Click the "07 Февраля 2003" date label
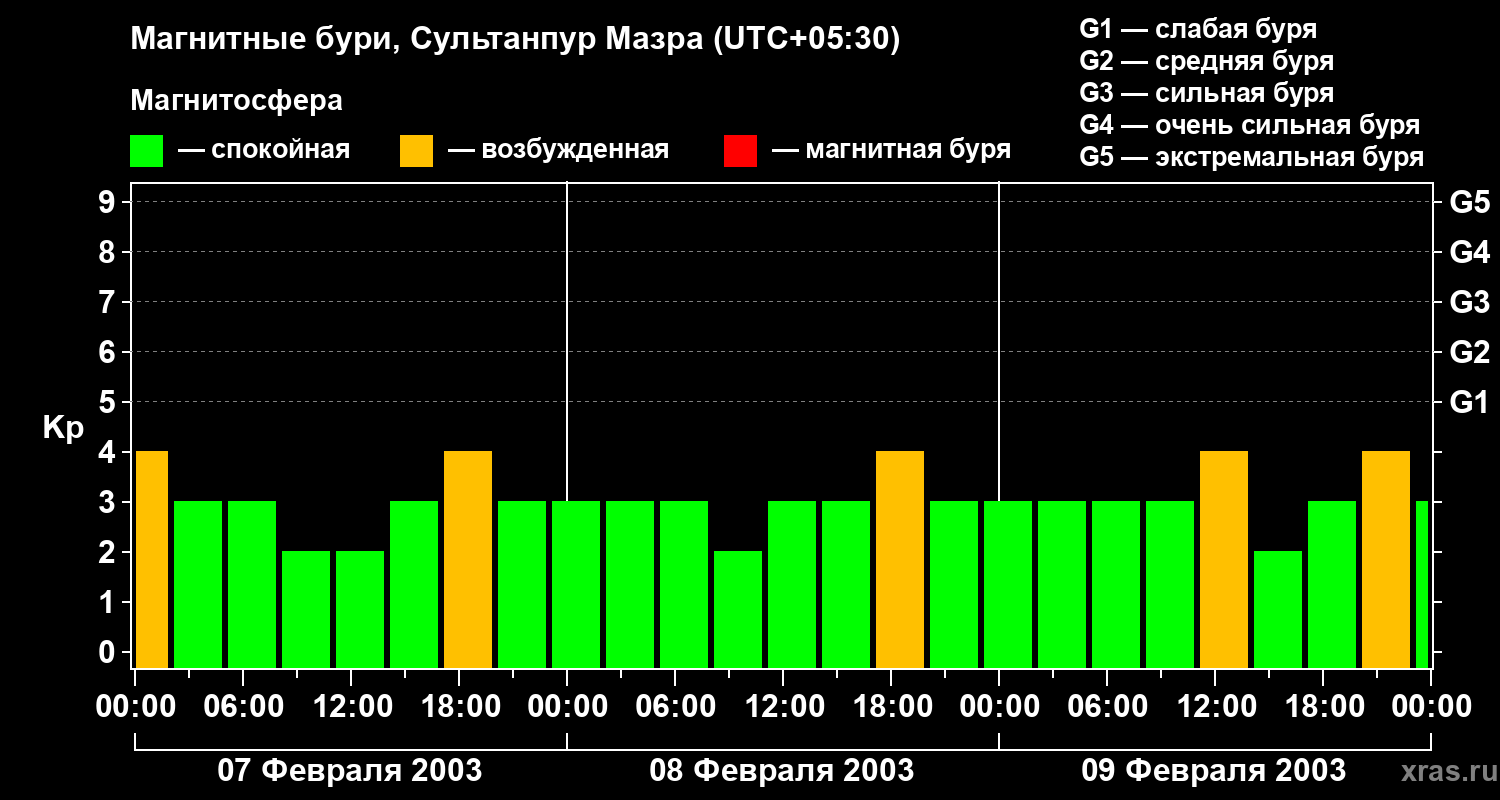Screen dimensions: 1500x800 click(350, 771)
